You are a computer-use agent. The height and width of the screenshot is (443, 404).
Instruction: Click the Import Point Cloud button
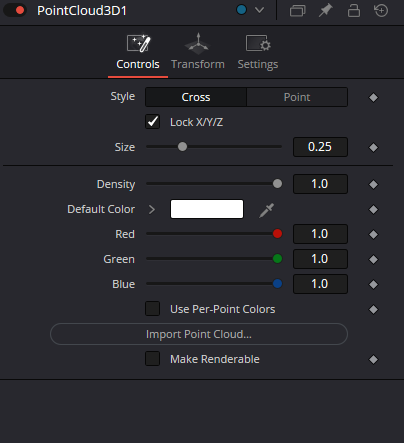click(199, 334)
